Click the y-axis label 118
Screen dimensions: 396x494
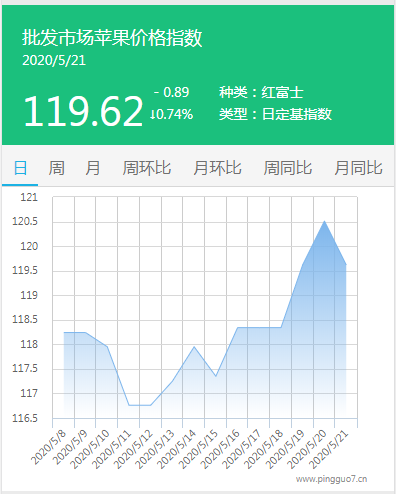(x=29, y=344)
